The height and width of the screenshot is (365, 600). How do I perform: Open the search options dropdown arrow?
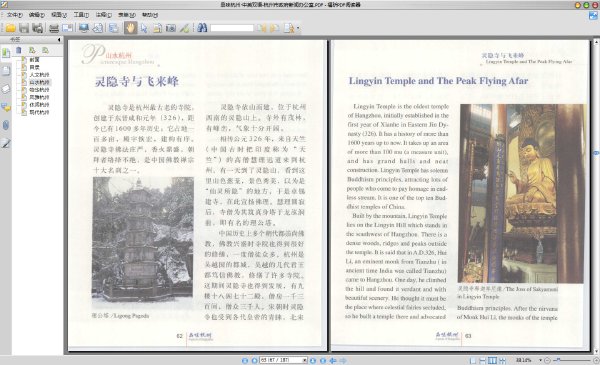298,28
